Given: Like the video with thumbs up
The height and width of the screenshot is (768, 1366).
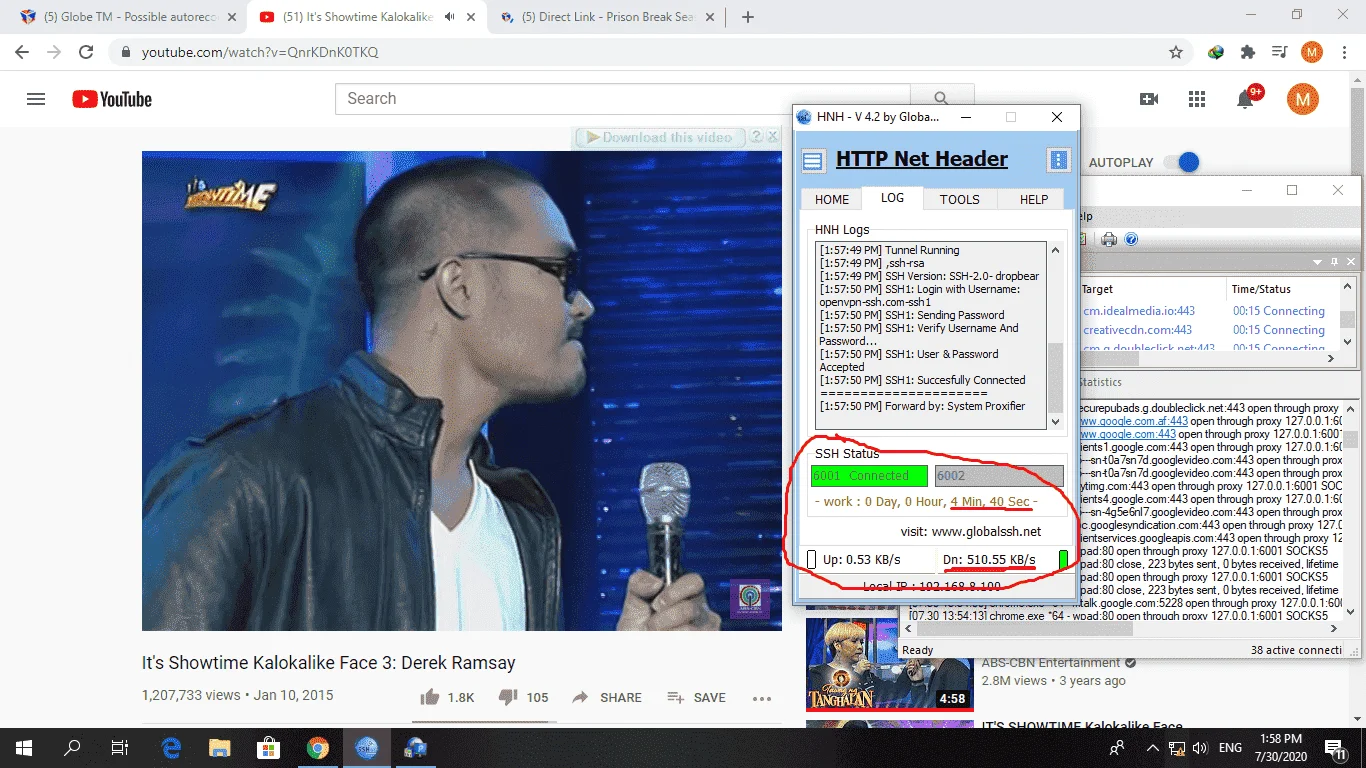Looking at the screenshot, I should [430, 697].
